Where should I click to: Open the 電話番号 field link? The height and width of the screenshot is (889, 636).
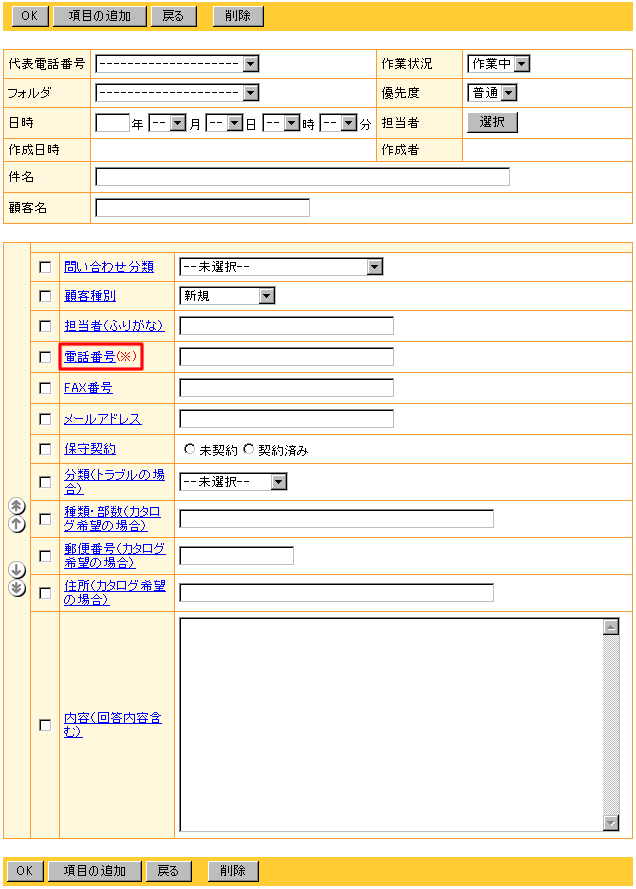tap(89, 356)
